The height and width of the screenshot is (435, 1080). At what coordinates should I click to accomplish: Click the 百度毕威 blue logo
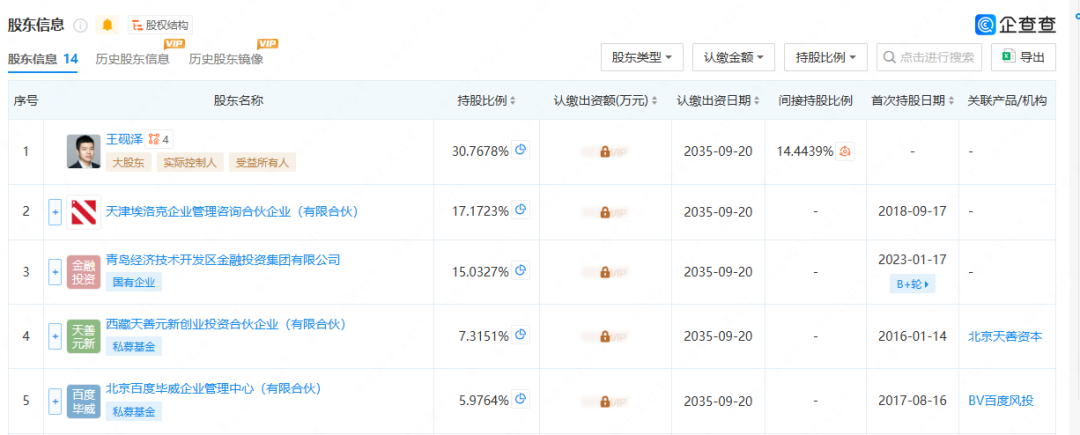point(83,401)
